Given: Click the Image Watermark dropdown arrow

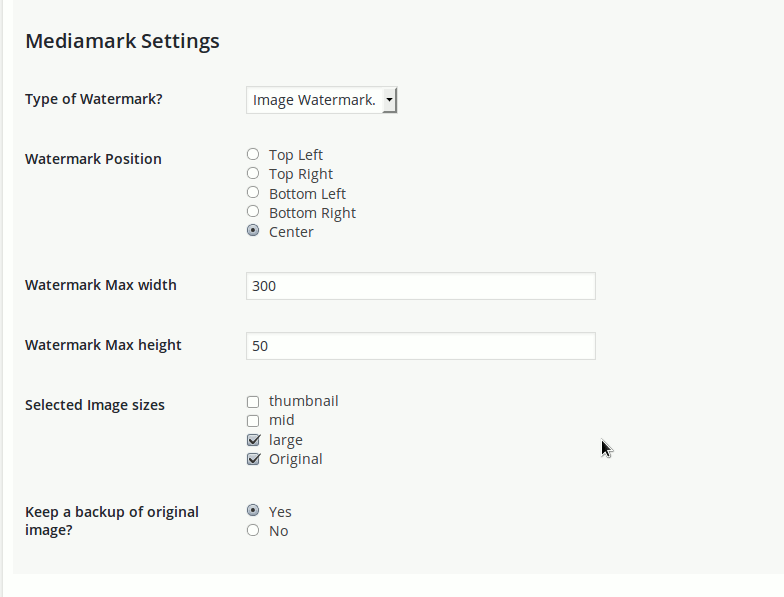Looking at the screenshot, I should [x=390, y=100].
